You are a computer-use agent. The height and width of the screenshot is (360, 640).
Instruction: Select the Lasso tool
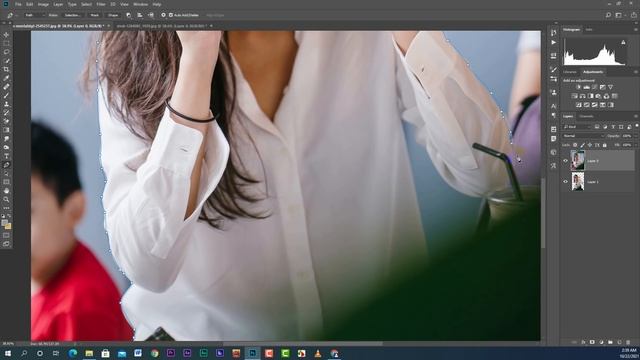pos(6,52)
